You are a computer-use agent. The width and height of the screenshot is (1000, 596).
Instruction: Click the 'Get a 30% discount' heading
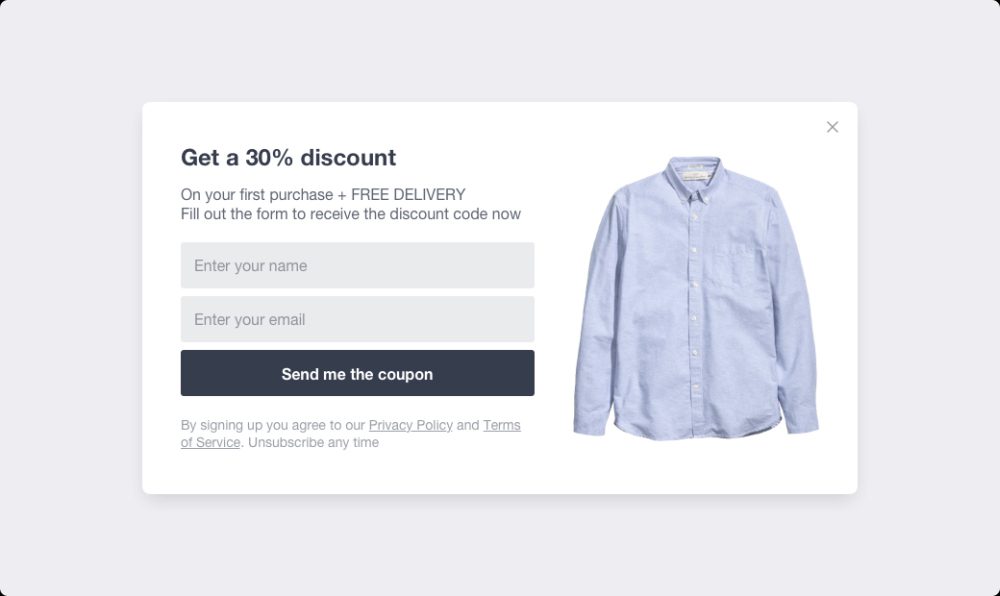pos(288,158)
